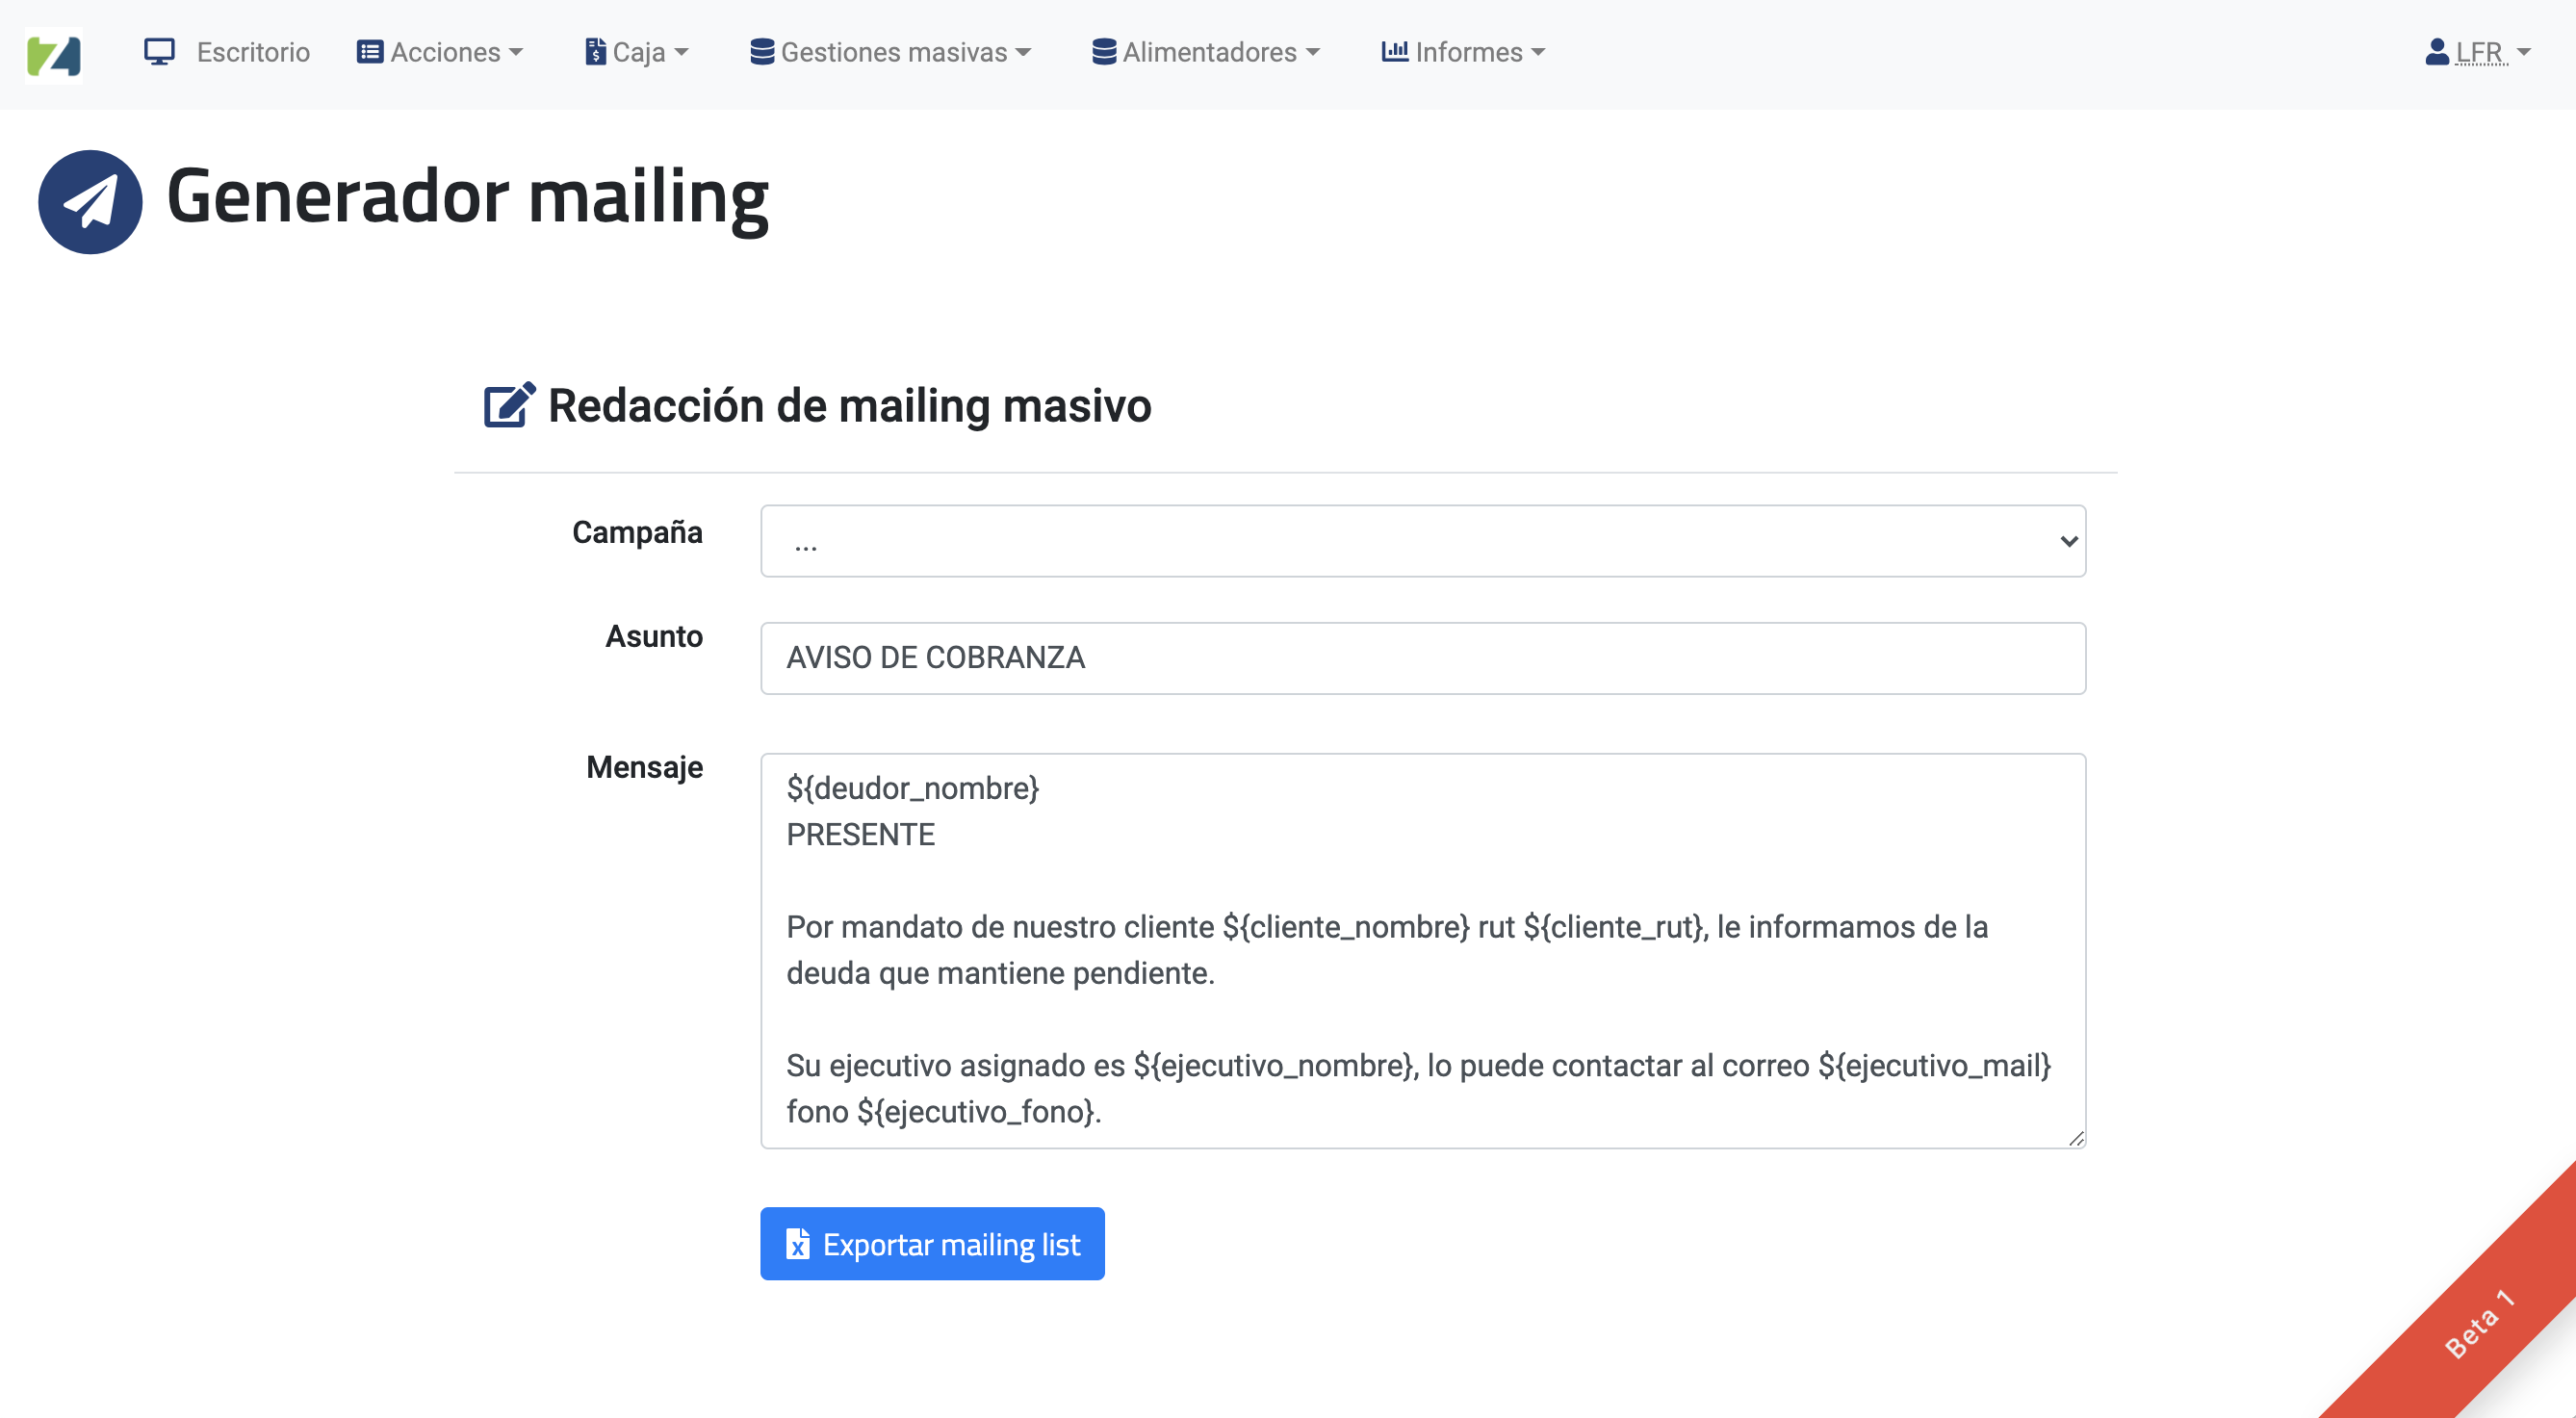Click the Asunto input field
2576x1418 pixels.
[1422, 658]
